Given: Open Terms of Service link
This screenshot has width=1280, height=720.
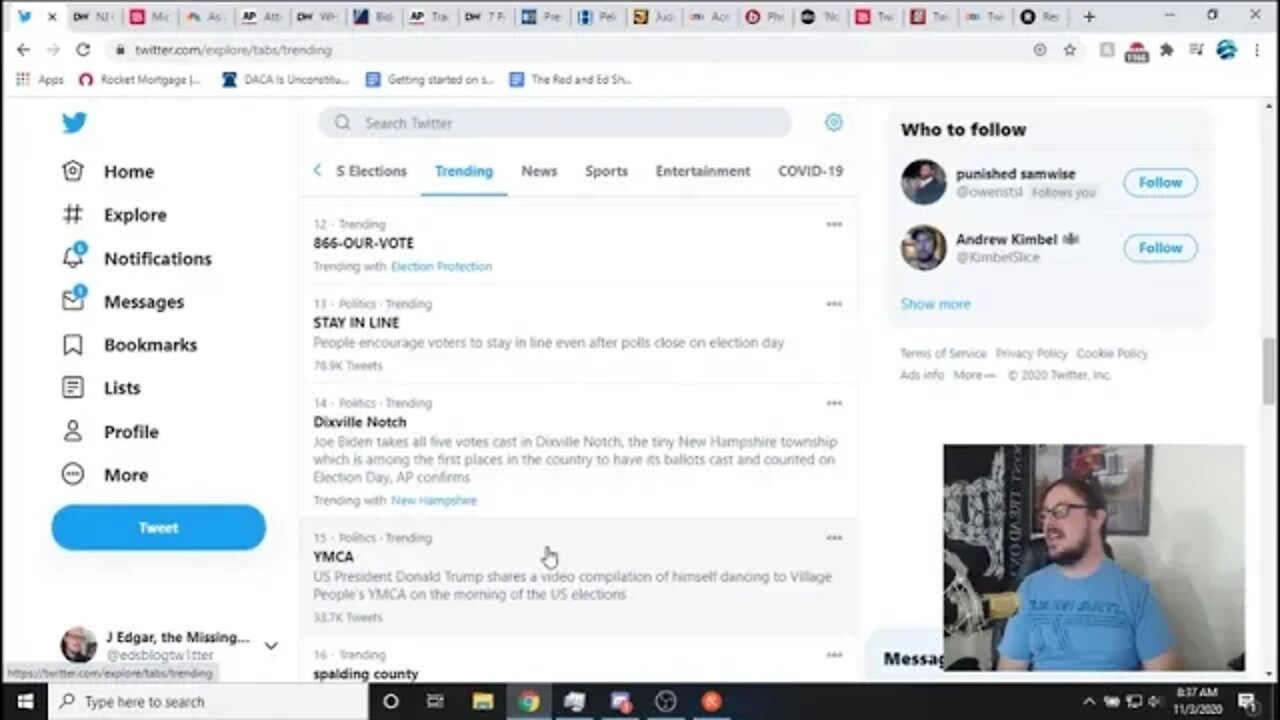Looking at the screenshot, I should tap(942, 354).
